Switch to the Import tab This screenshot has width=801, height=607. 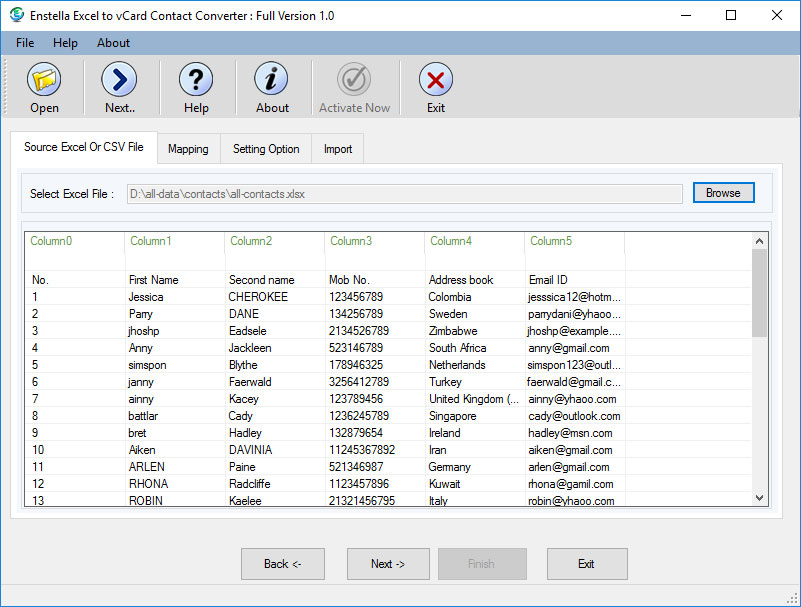click(x=338, y=149)
